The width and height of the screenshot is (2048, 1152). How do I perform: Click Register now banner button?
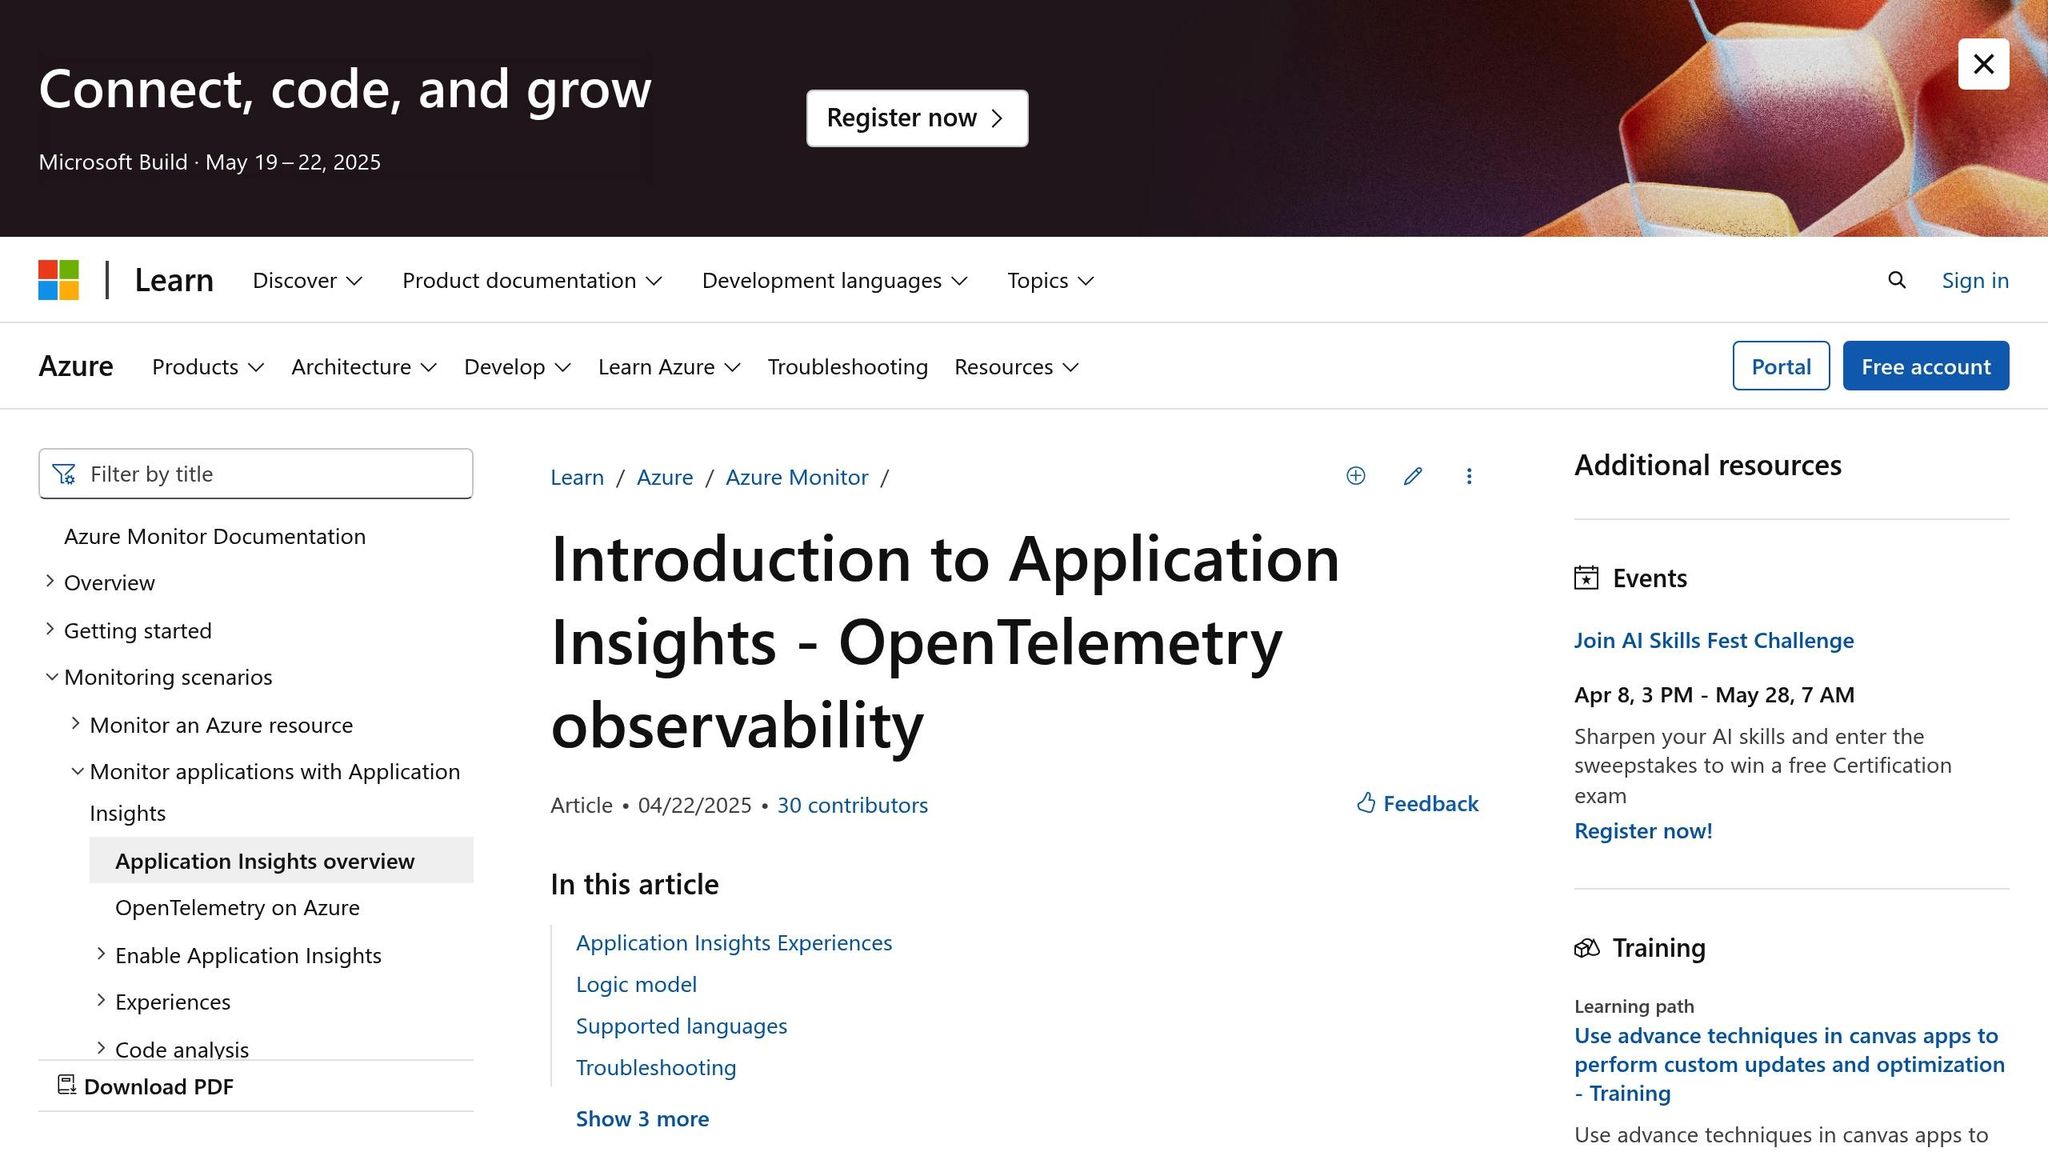[917, 118]
